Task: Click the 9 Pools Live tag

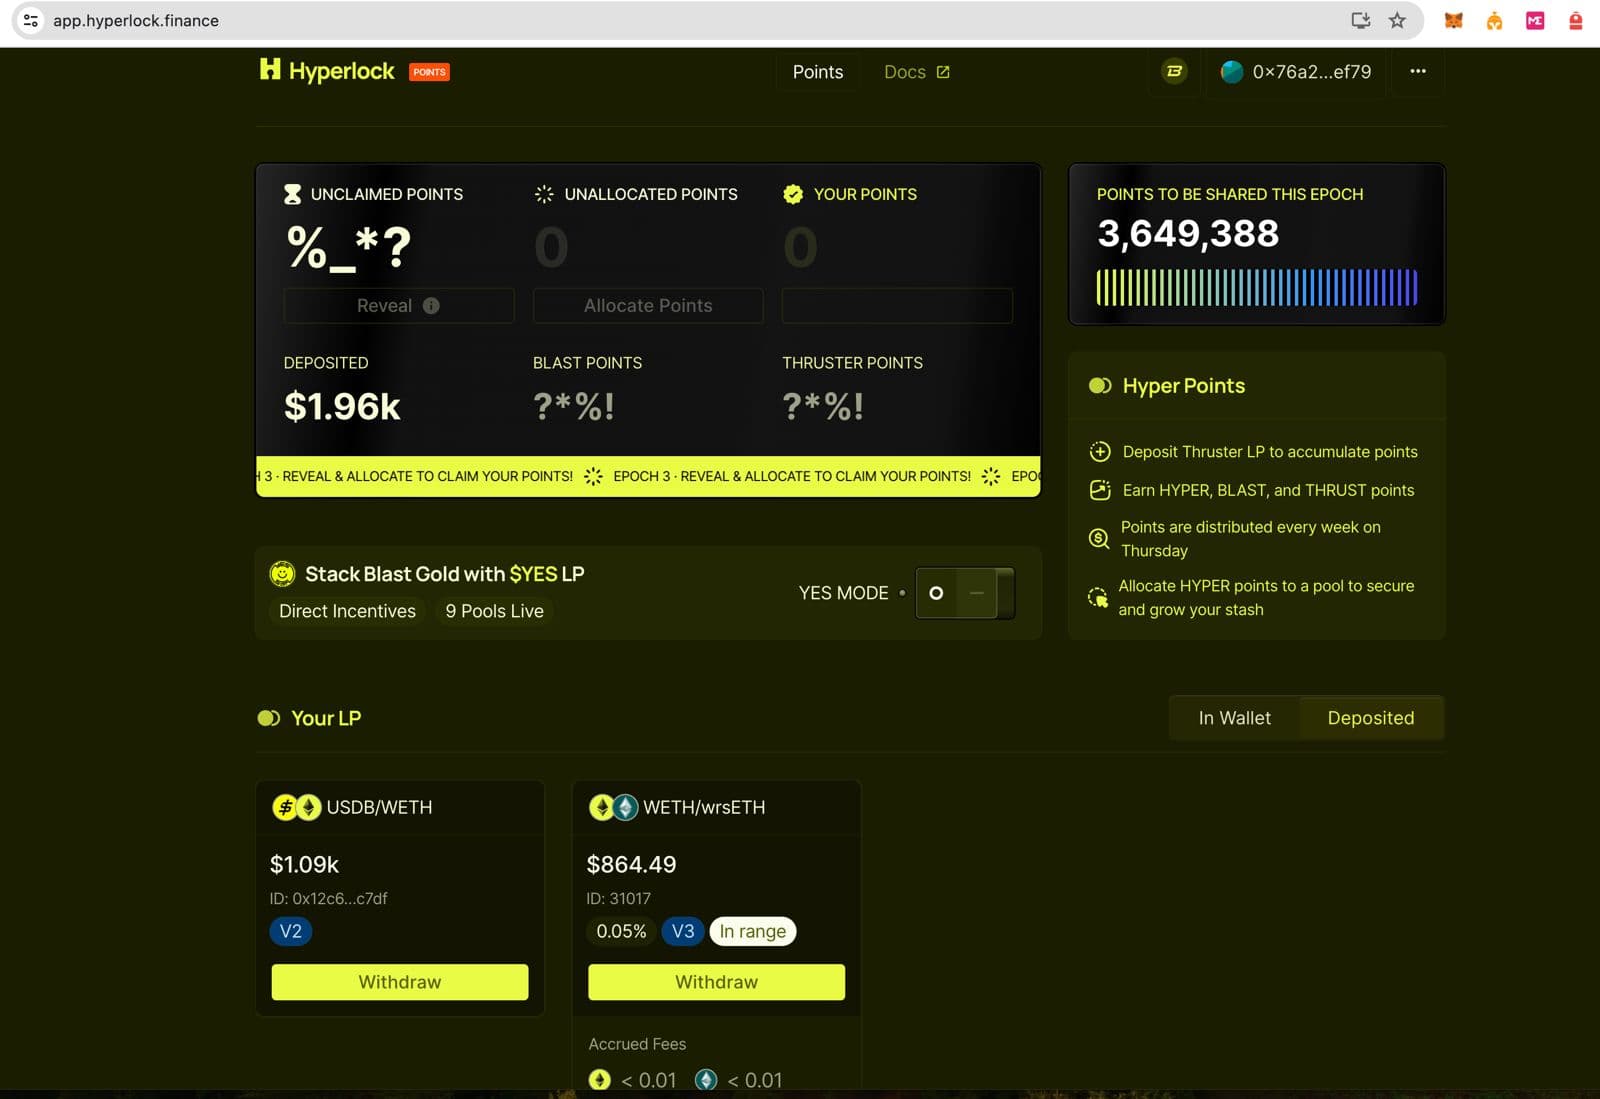Action: 494,611
